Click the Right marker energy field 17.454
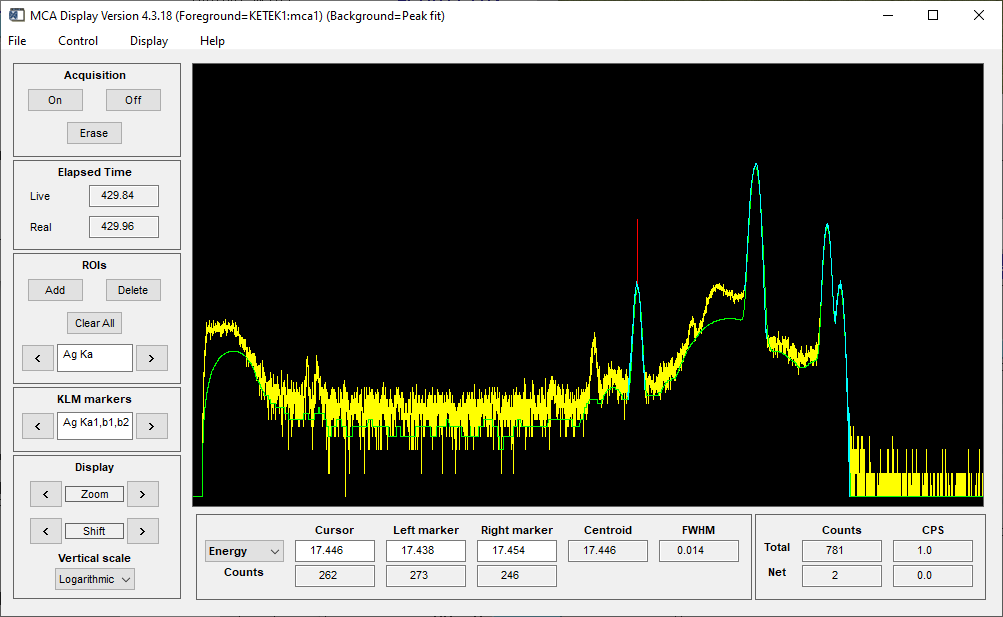Screen dimensions: 1003x617 point(516,551)
